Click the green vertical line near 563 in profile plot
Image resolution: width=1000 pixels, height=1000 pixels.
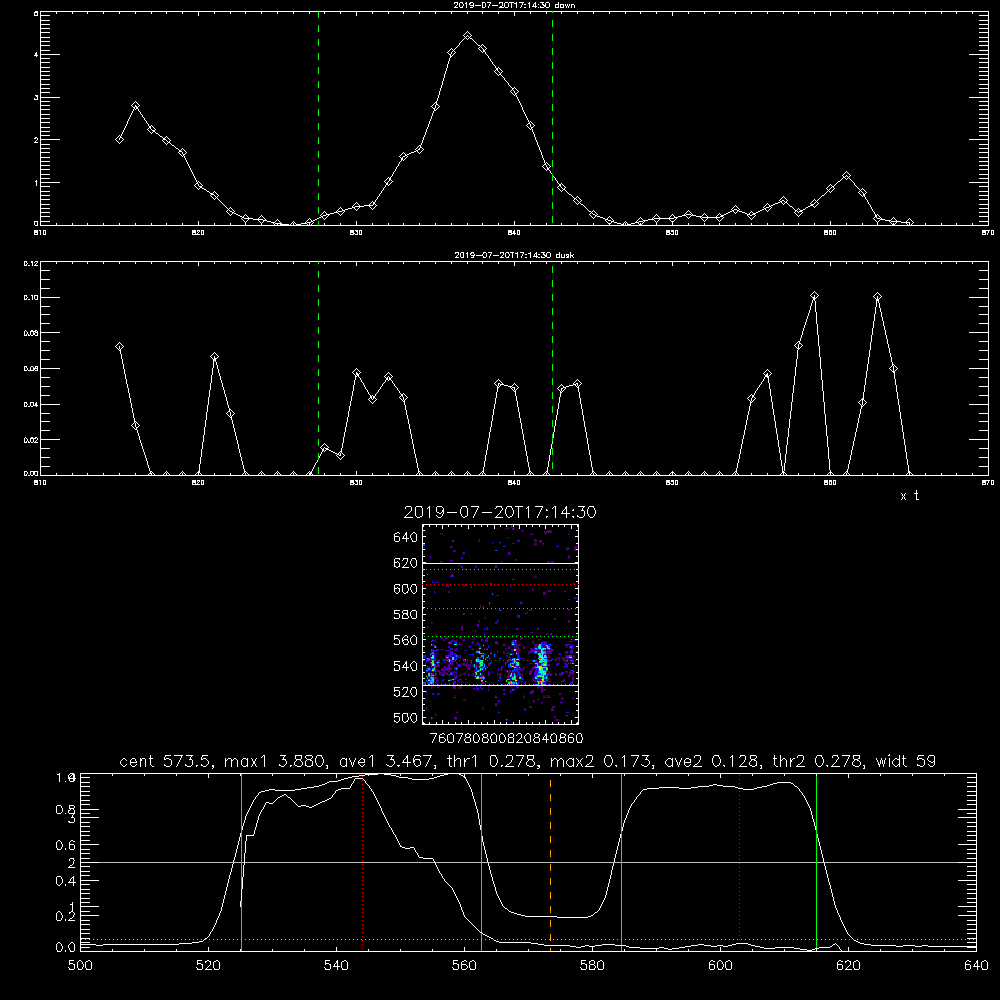481,861
